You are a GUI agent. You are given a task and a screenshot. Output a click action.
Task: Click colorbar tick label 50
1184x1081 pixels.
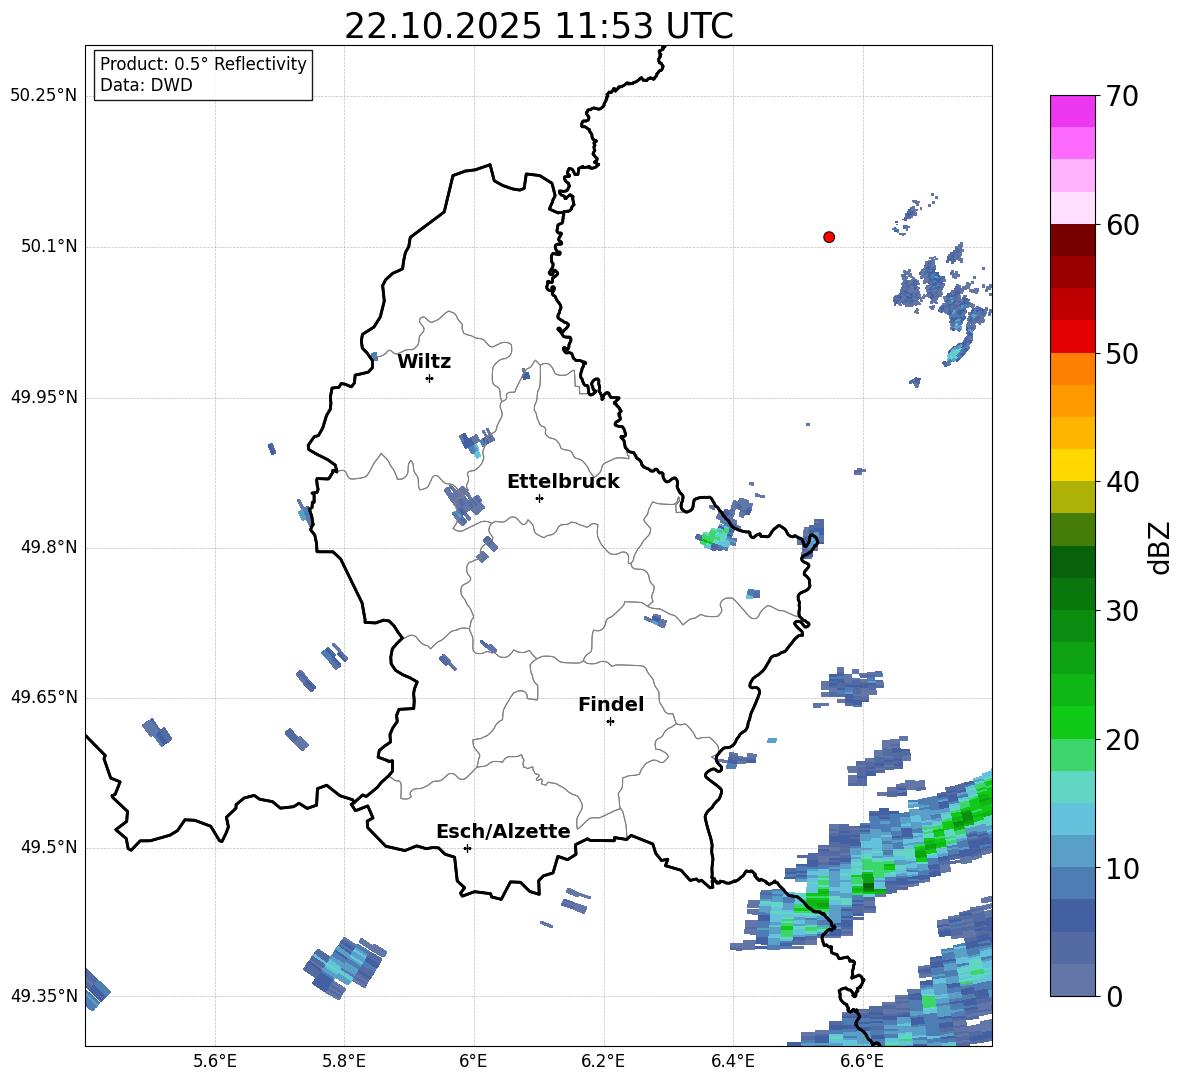pos(1122,354)
